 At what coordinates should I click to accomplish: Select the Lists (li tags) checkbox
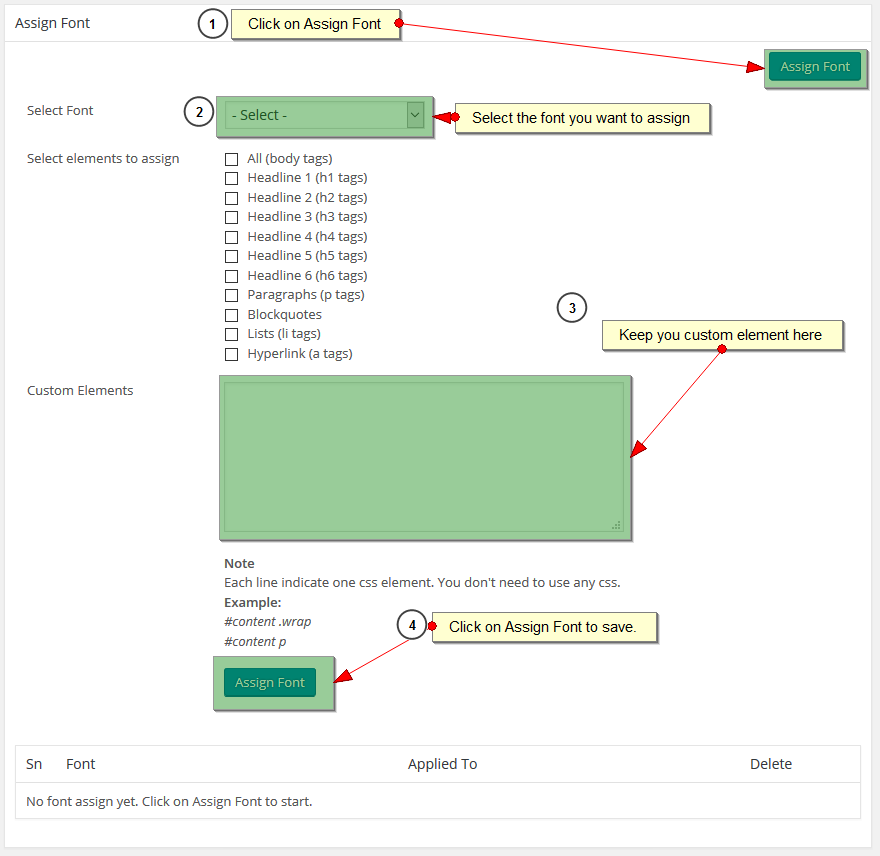231,334
